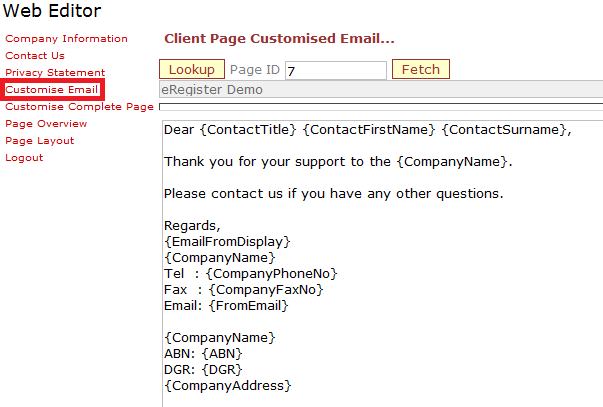Screen dimensions: 603x407
Task: Click the Client Page Customised Email heading
Action: click(279, 40)
